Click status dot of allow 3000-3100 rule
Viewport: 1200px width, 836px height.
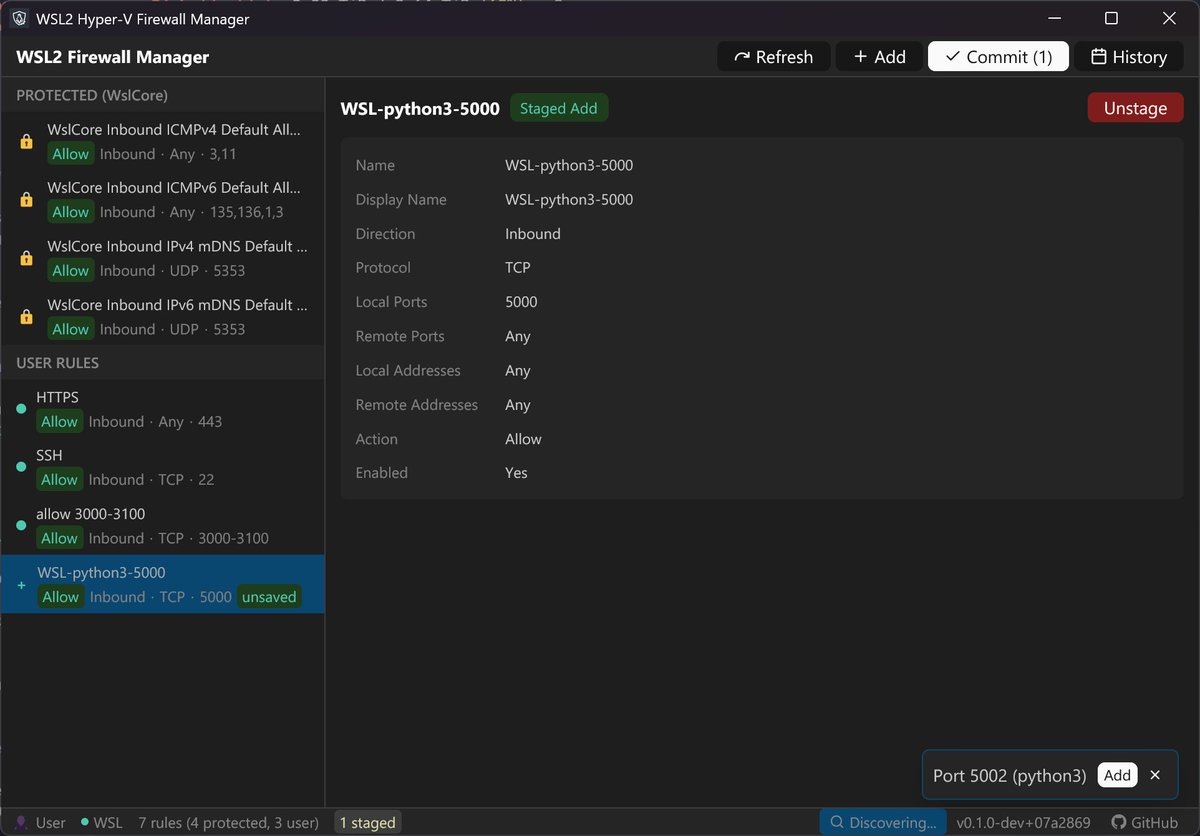21,525
